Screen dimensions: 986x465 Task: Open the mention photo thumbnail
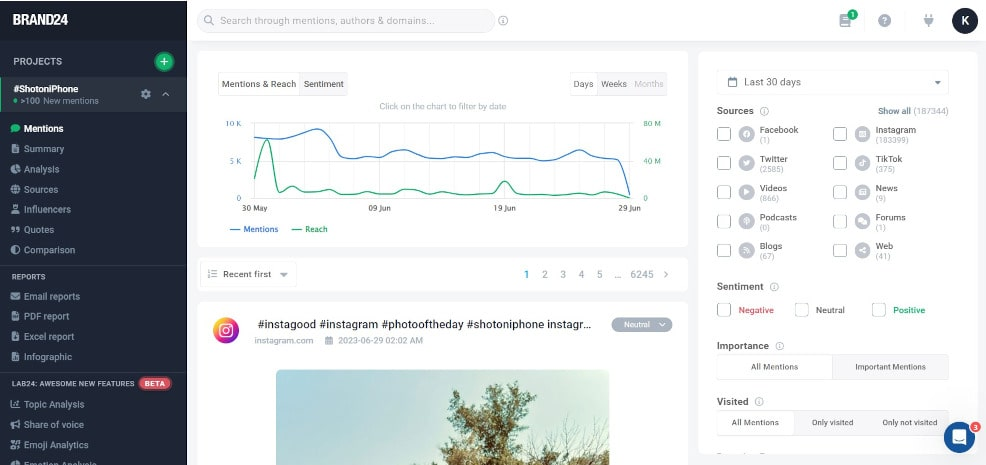[x=442, y=417]
